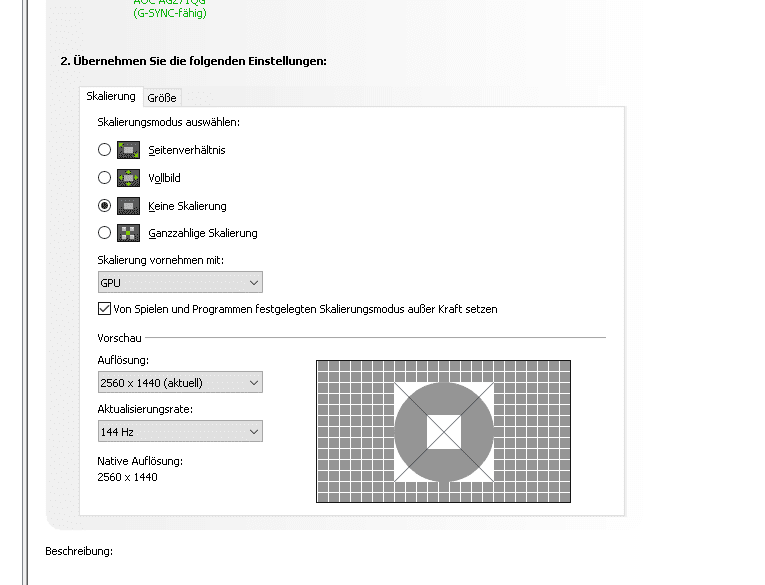Image resolution: width=765 pixels, height=585 pixels.
Task: Click the heading '2. Übernehmen Sie die folgenden Einstellungen:'
Action: [x=194, y=61]
